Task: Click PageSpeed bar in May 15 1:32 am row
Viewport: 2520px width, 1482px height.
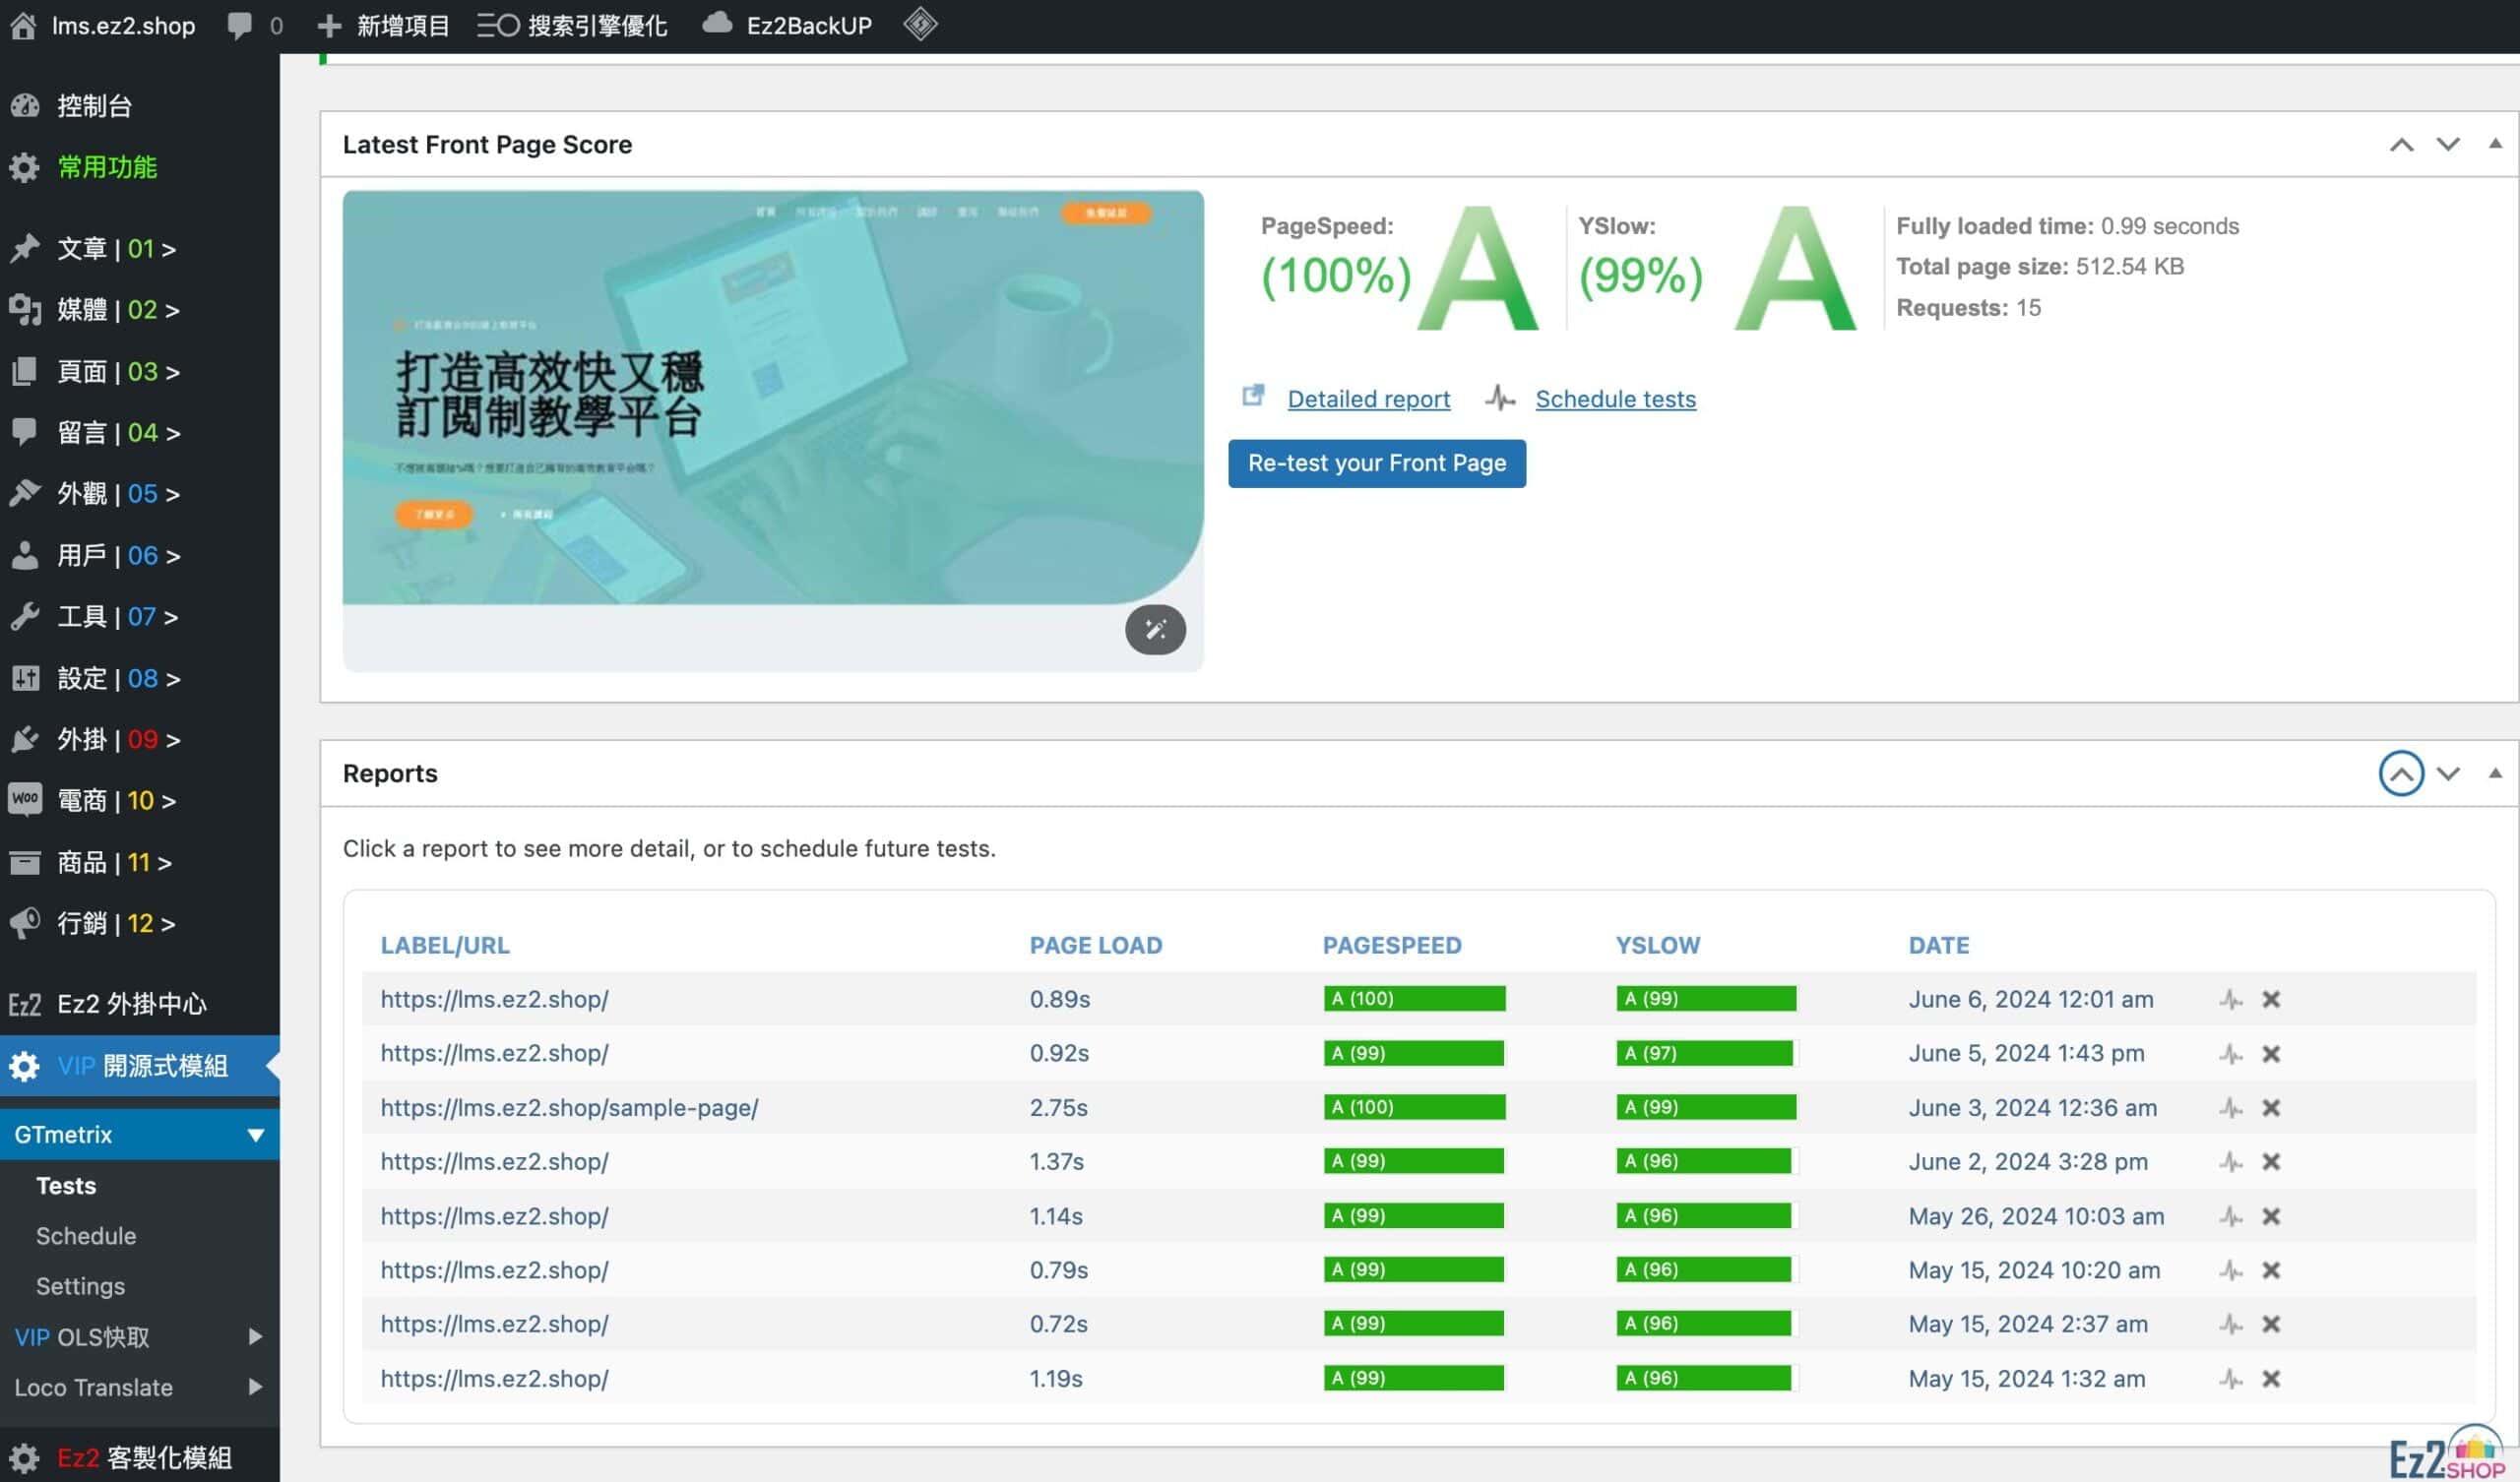Action: point(1413,1378)
